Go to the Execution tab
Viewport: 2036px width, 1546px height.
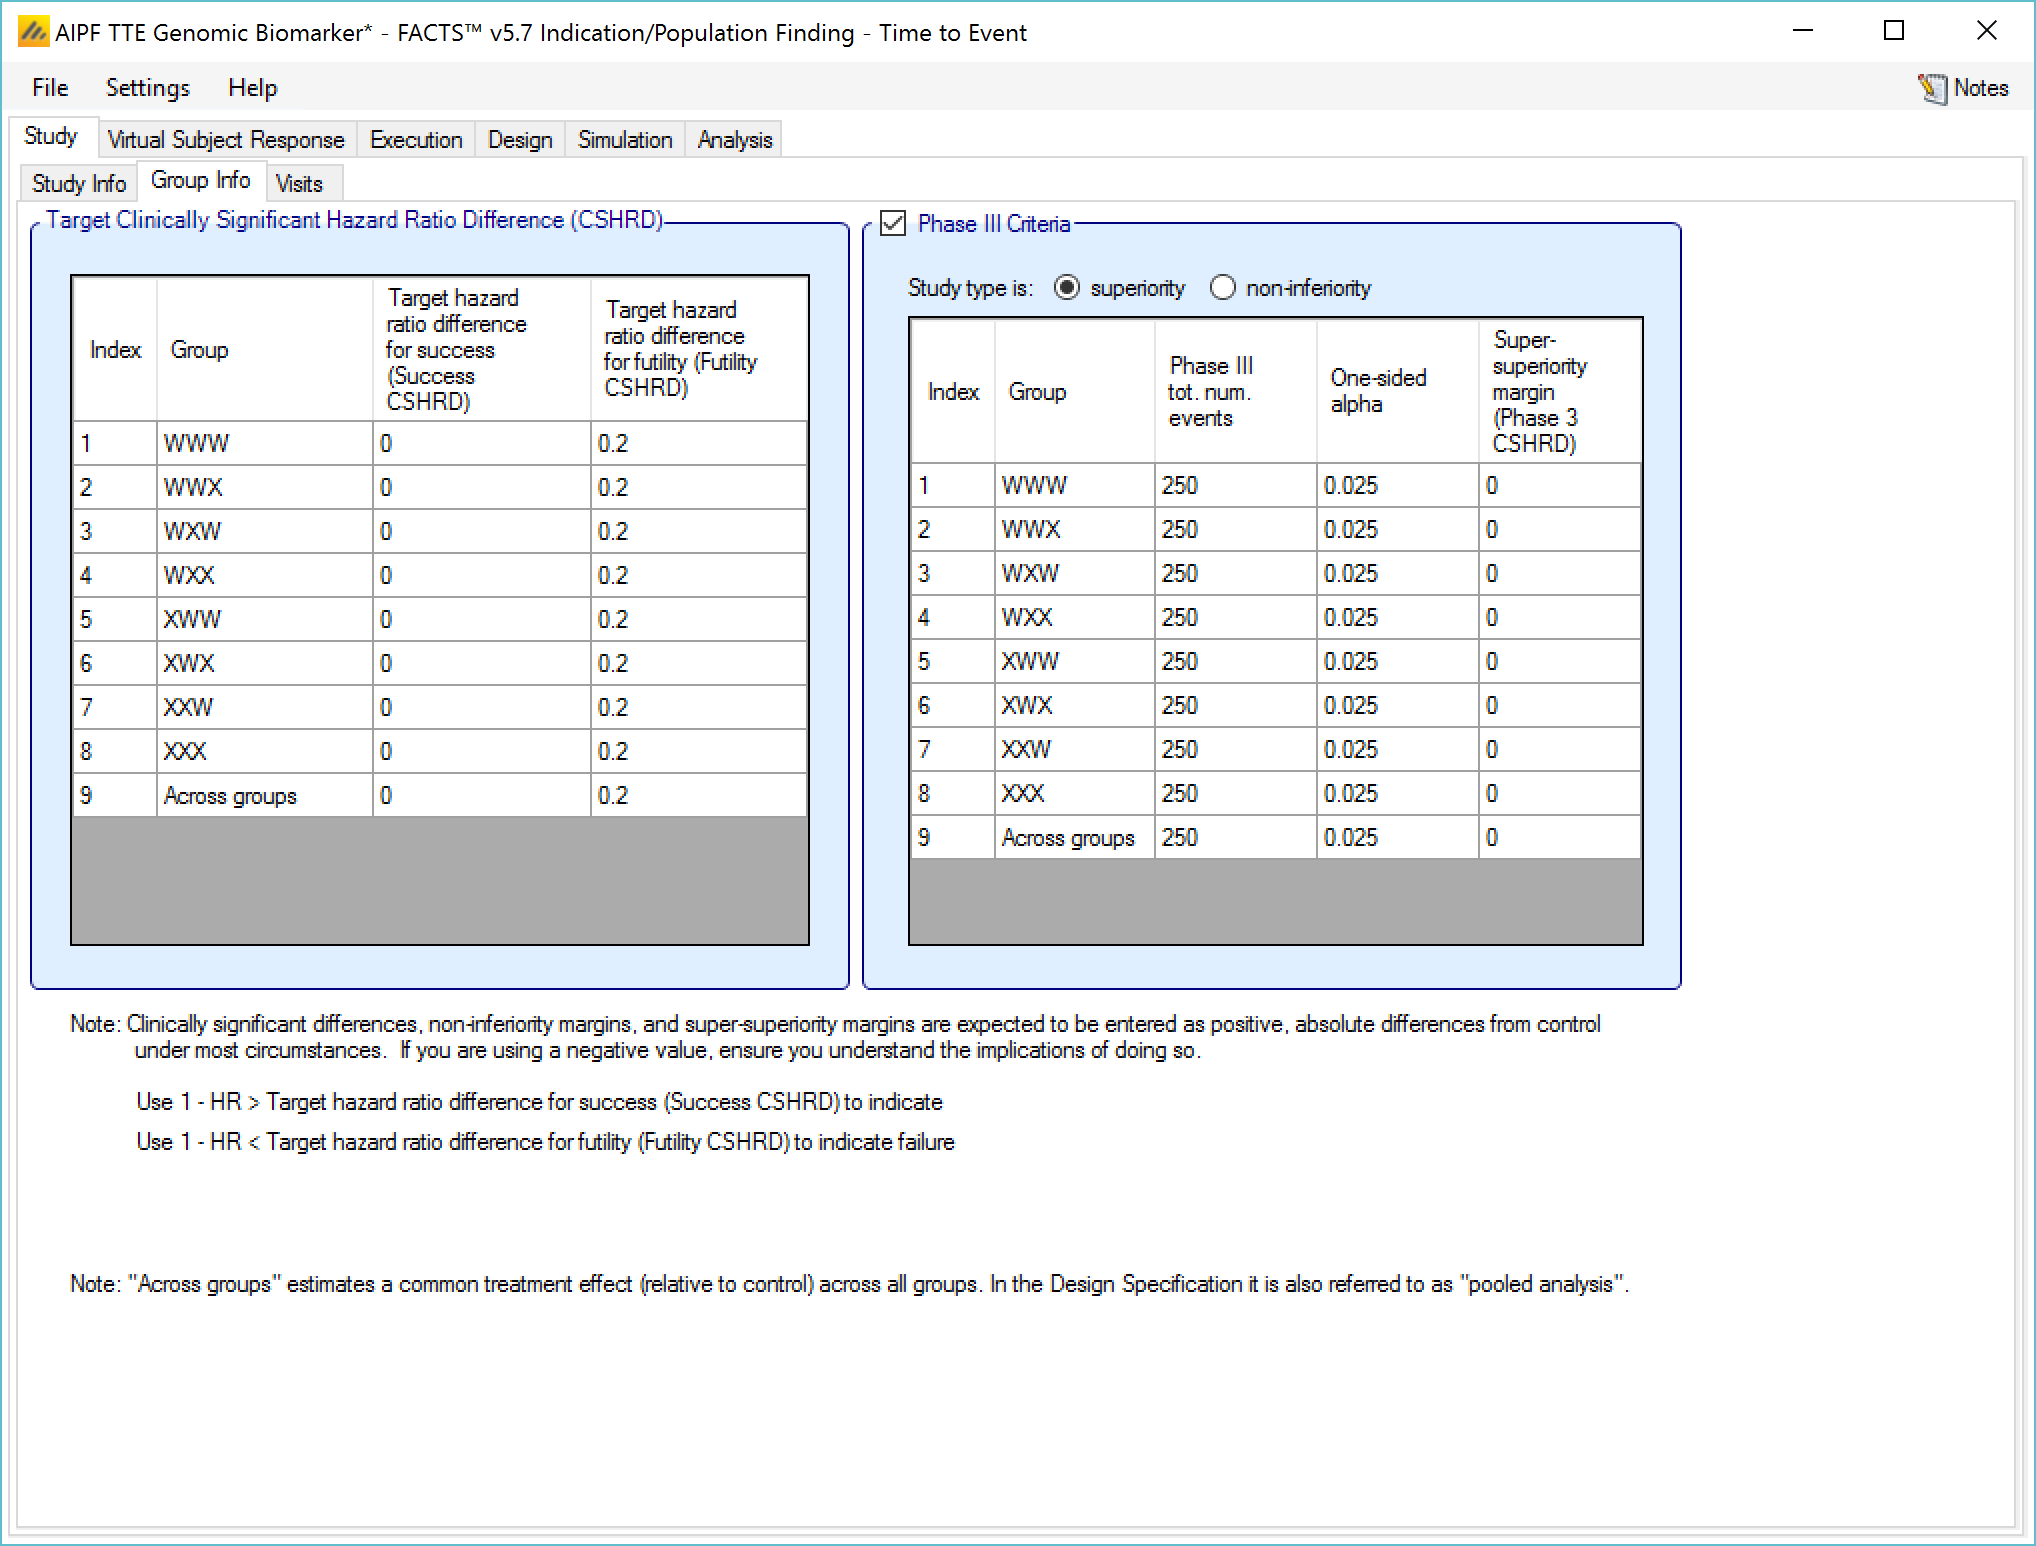415,140
